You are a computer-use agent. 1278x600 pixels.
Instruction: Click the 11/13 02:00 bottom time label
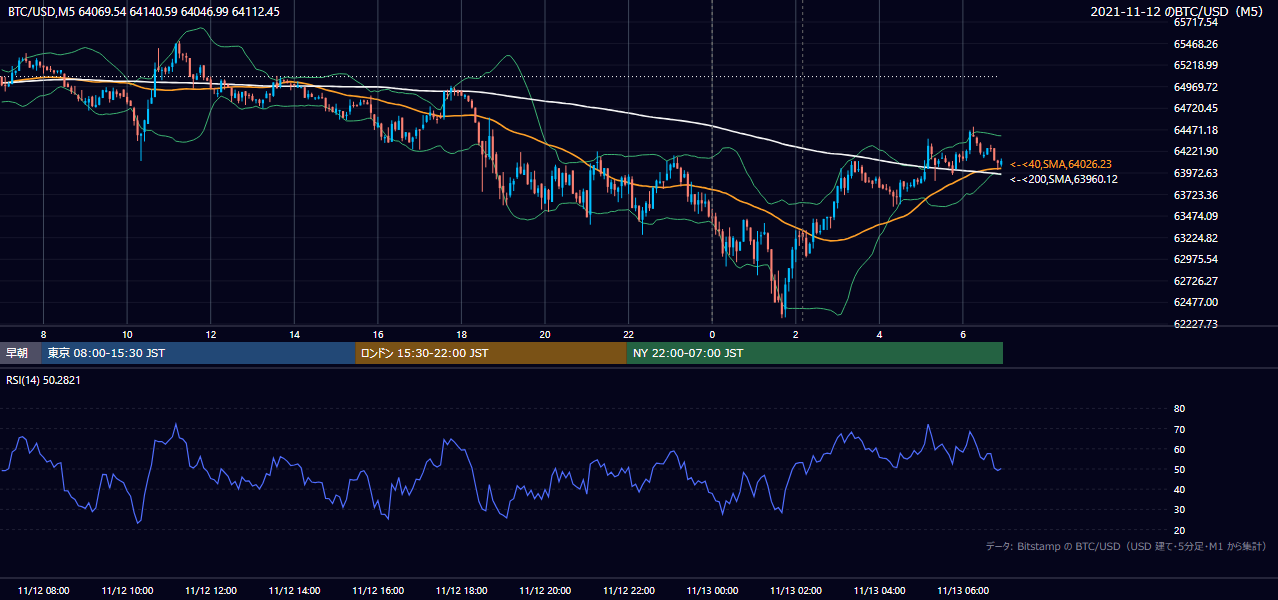click(795, 590)
